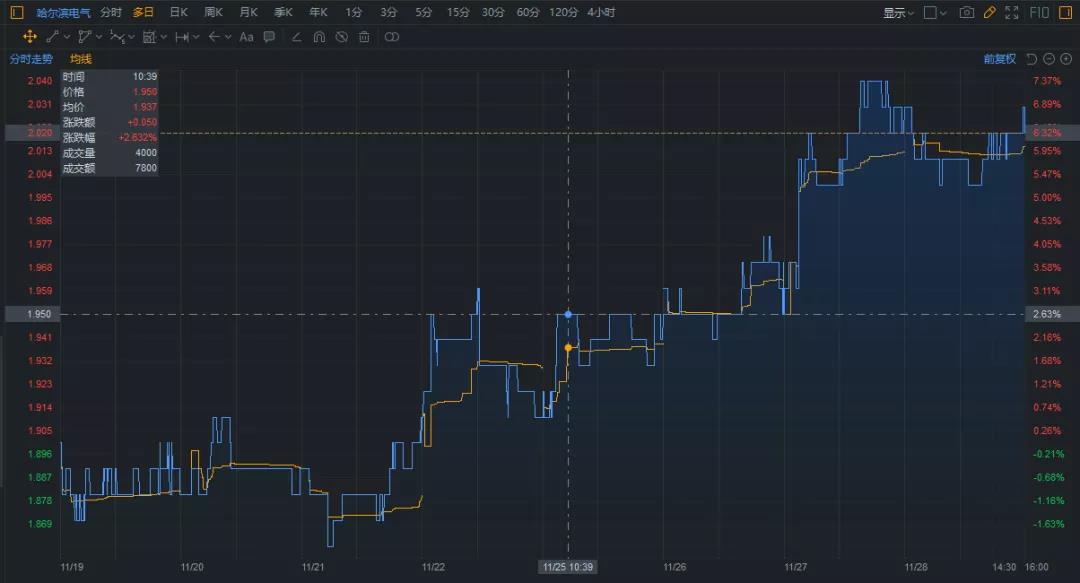Enter fullscreen chart mode
This screenshot has width=1080, height=583.
click(1012, 12)
